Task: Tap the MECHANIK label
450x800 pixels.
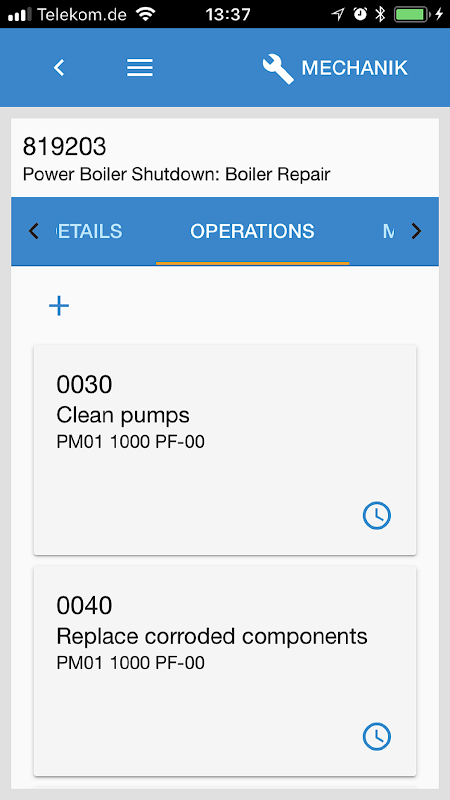Action: click(355, 68)
